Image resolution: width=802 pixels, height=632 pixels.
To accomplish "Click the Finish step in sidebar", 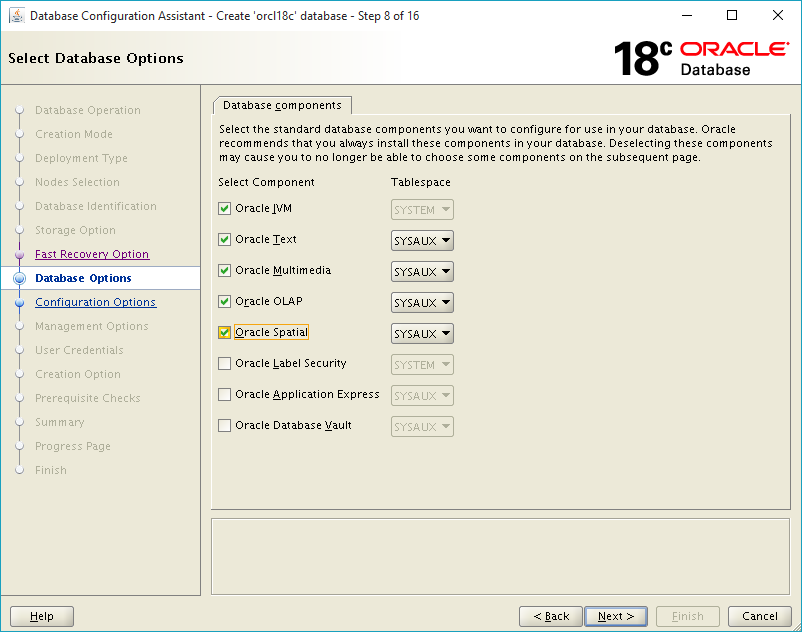I will 51,470.
